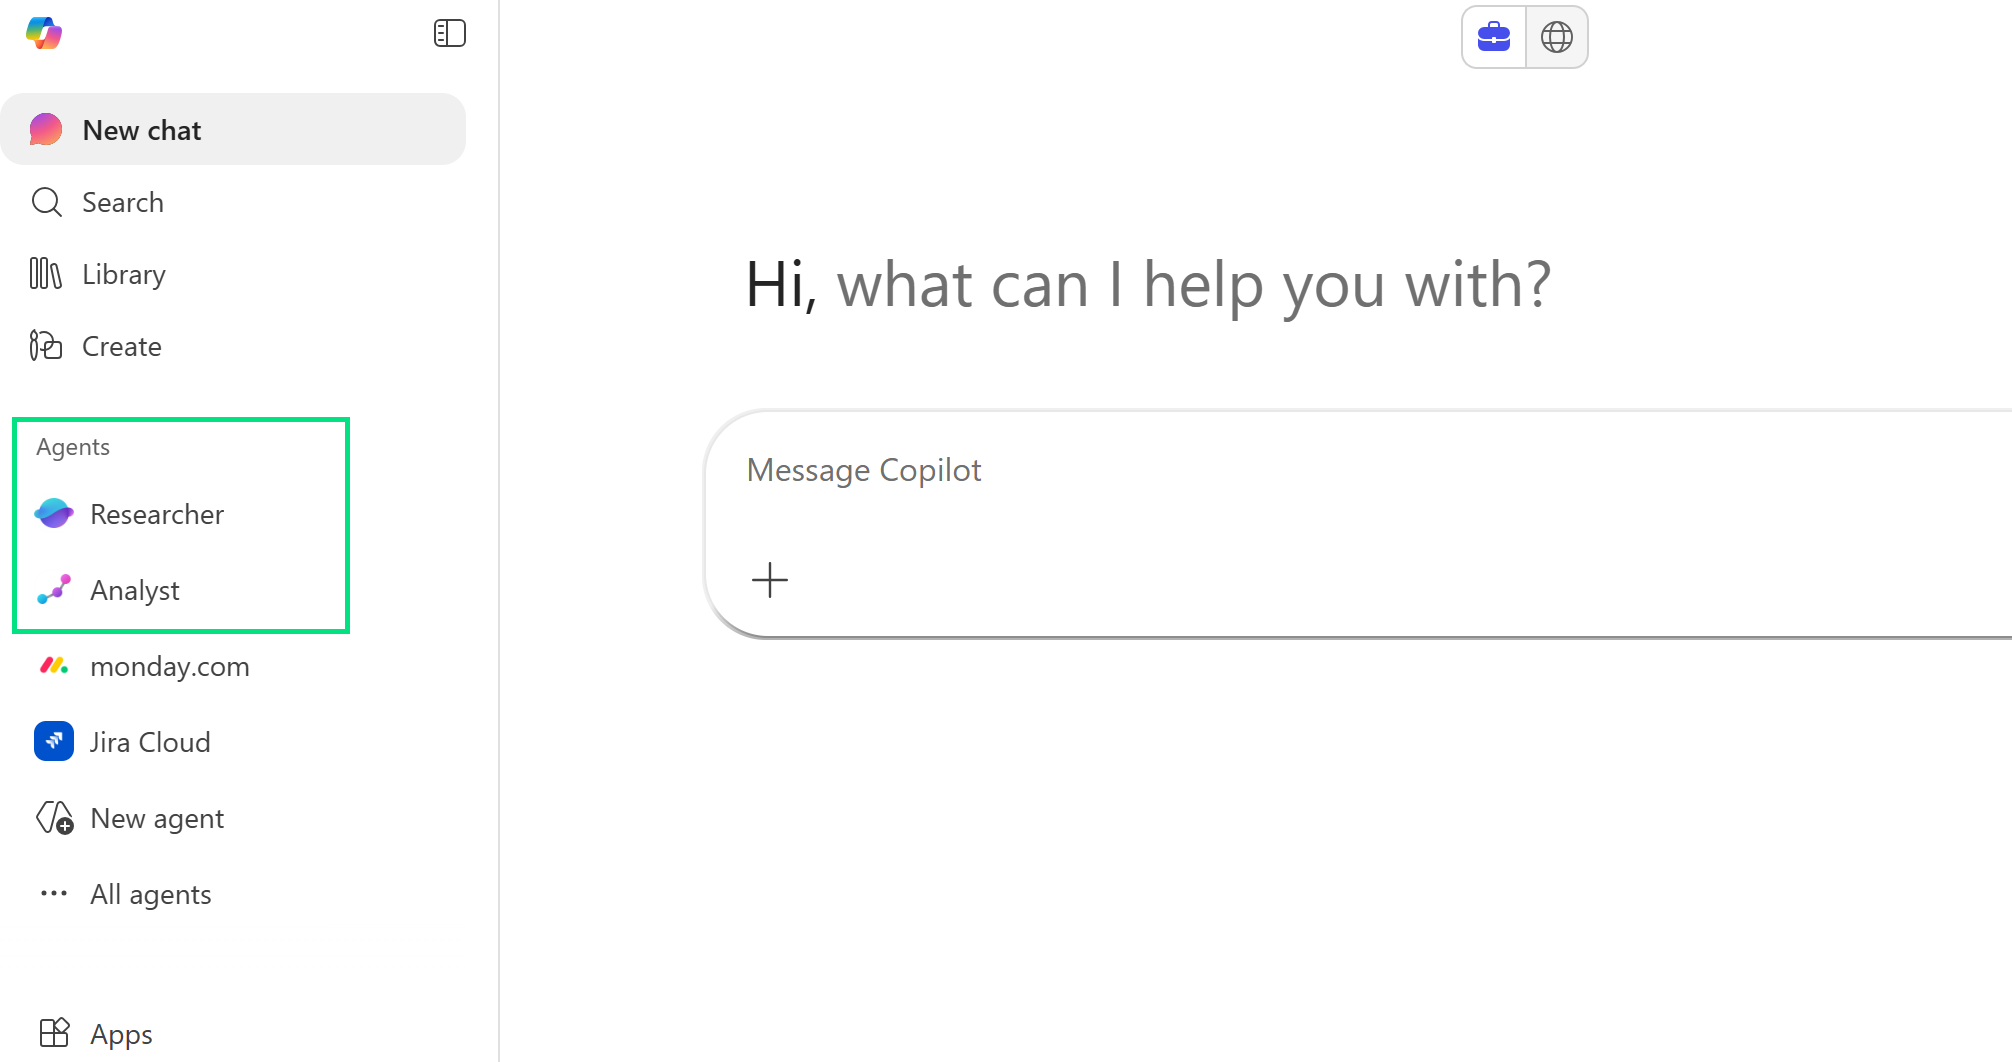This screenshot has height=1062, width=2012.
Task: Expand All agents list
Action: tap(150, 893)
